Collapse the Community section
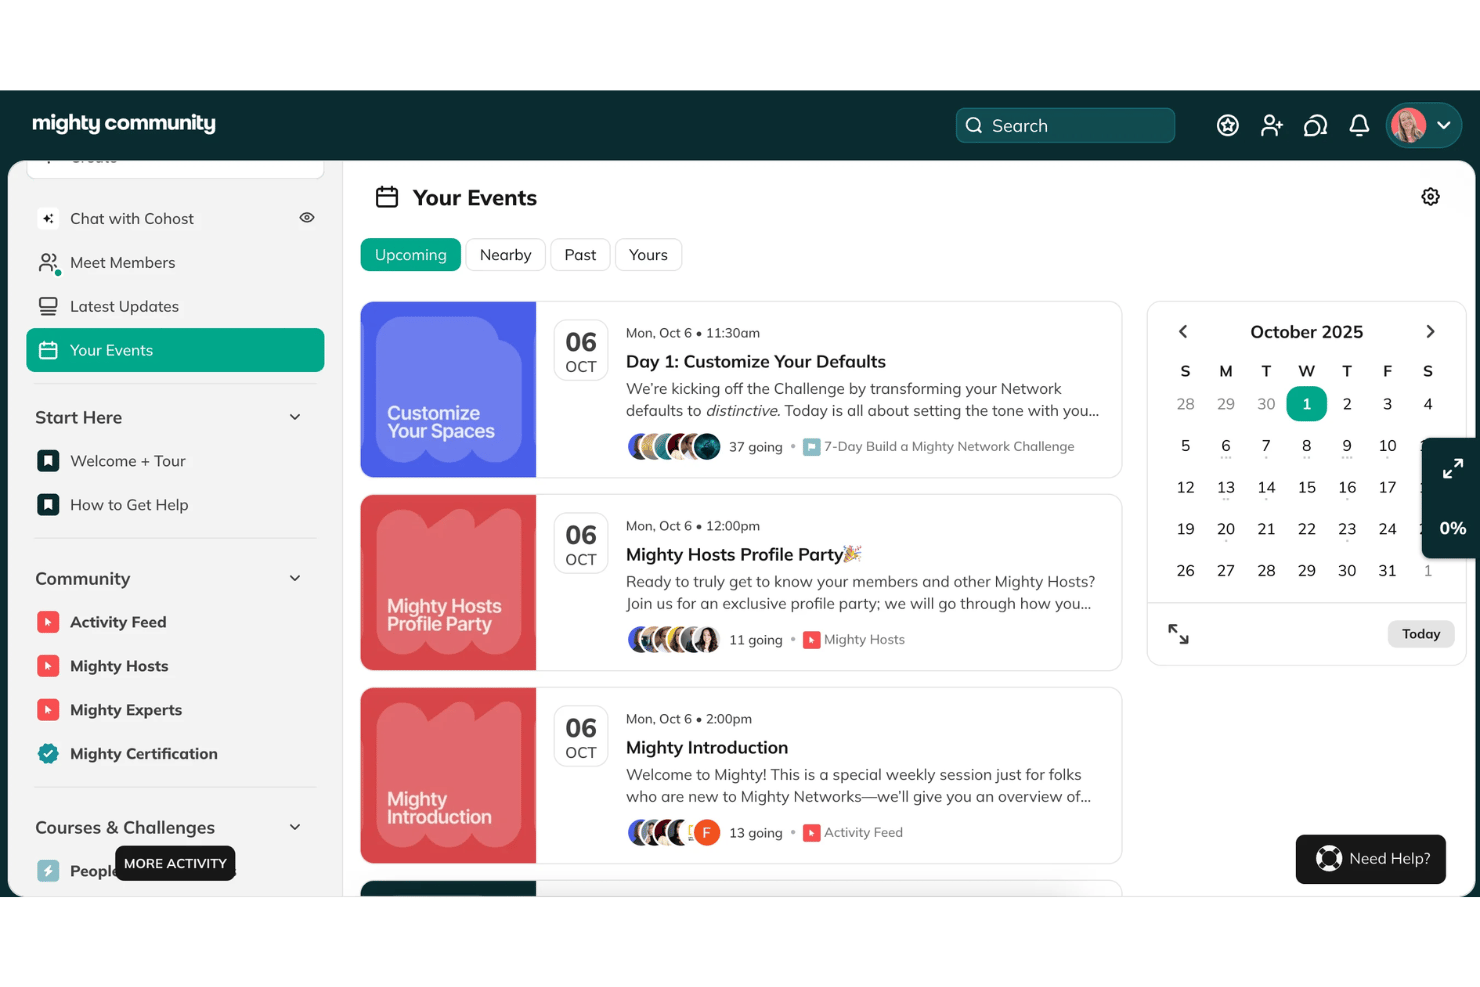 [x=295, y=578]
